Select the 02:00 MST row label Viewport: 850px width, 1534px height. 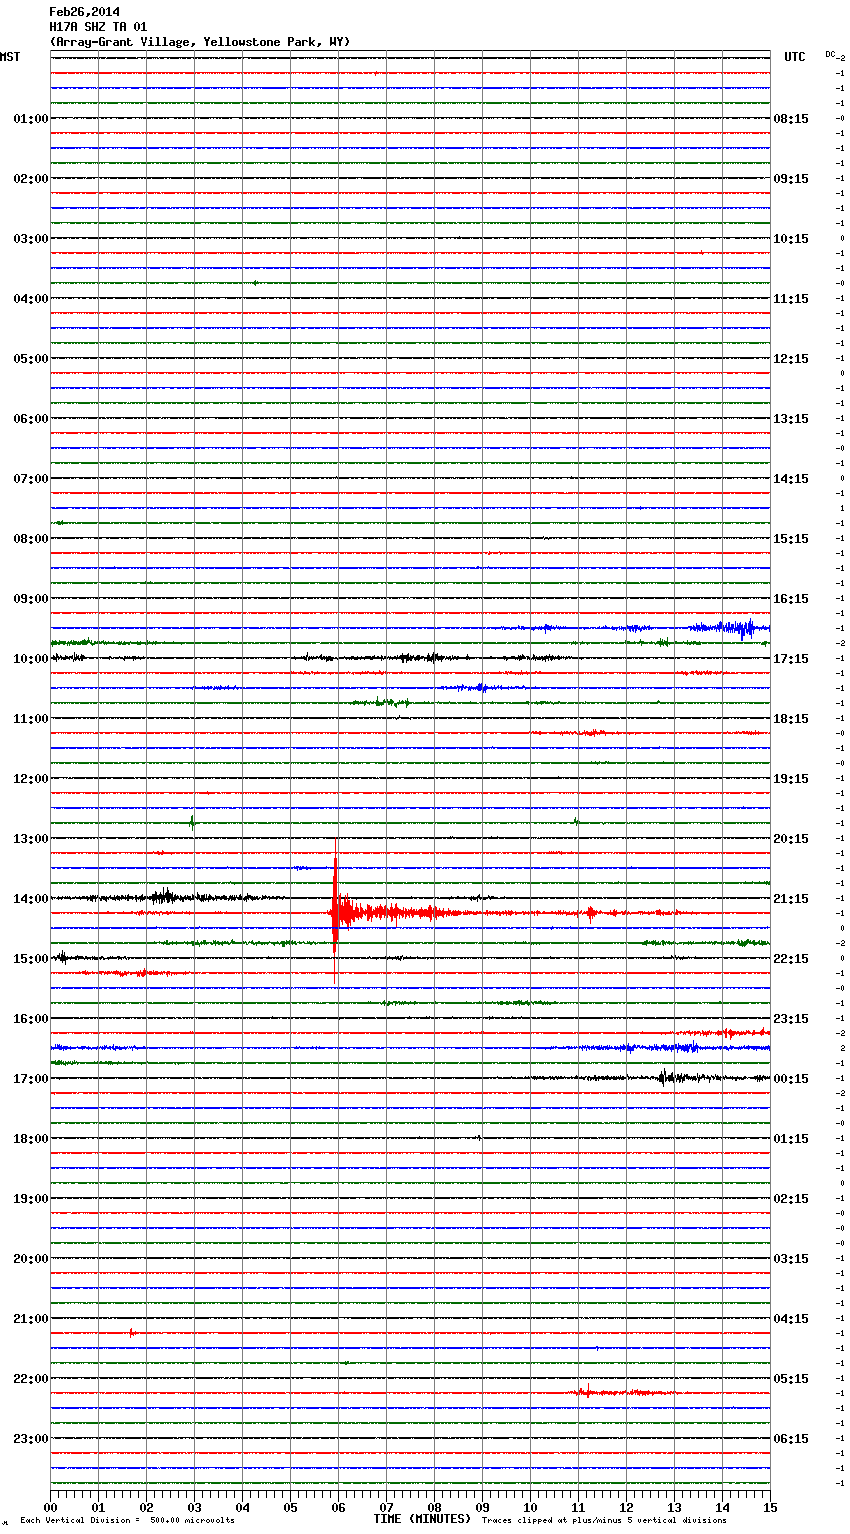[30, 178]
